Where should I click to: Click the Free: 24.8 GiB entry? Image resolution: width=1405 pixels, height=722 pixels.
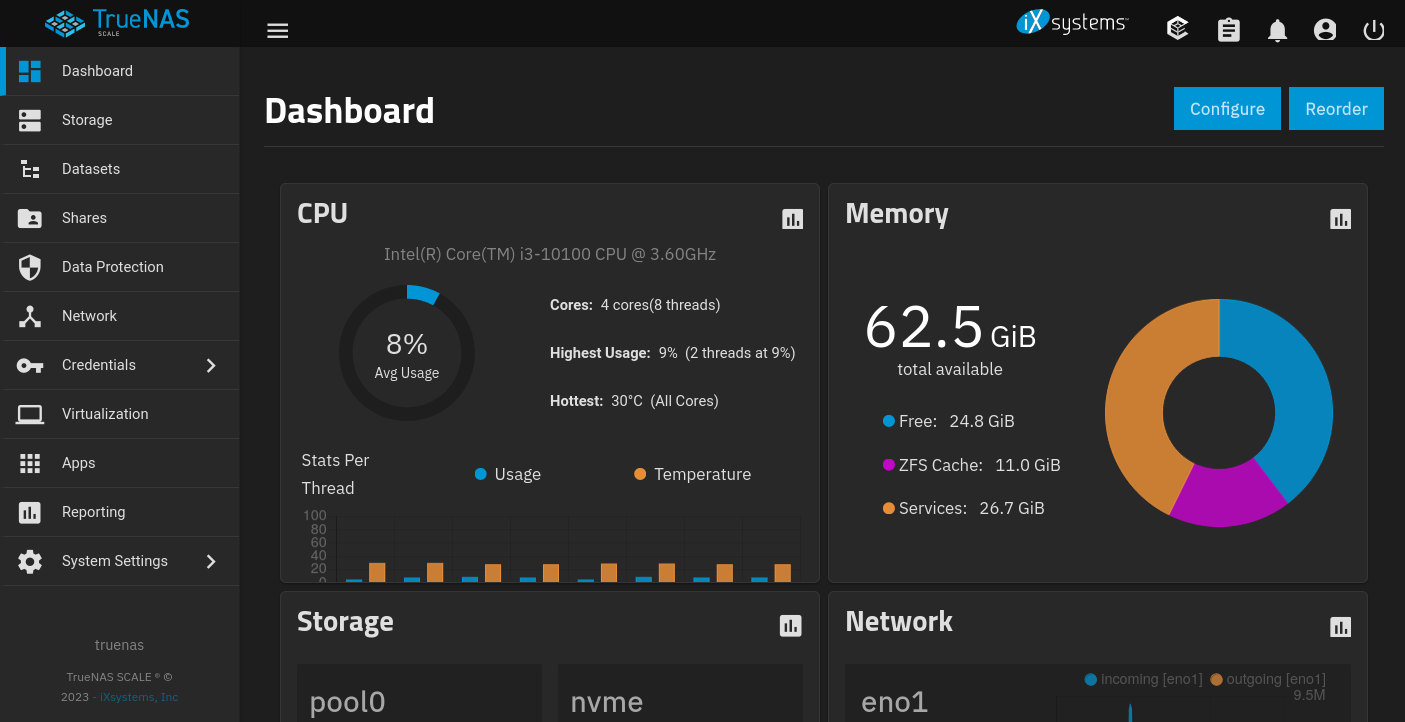point(948,421)
